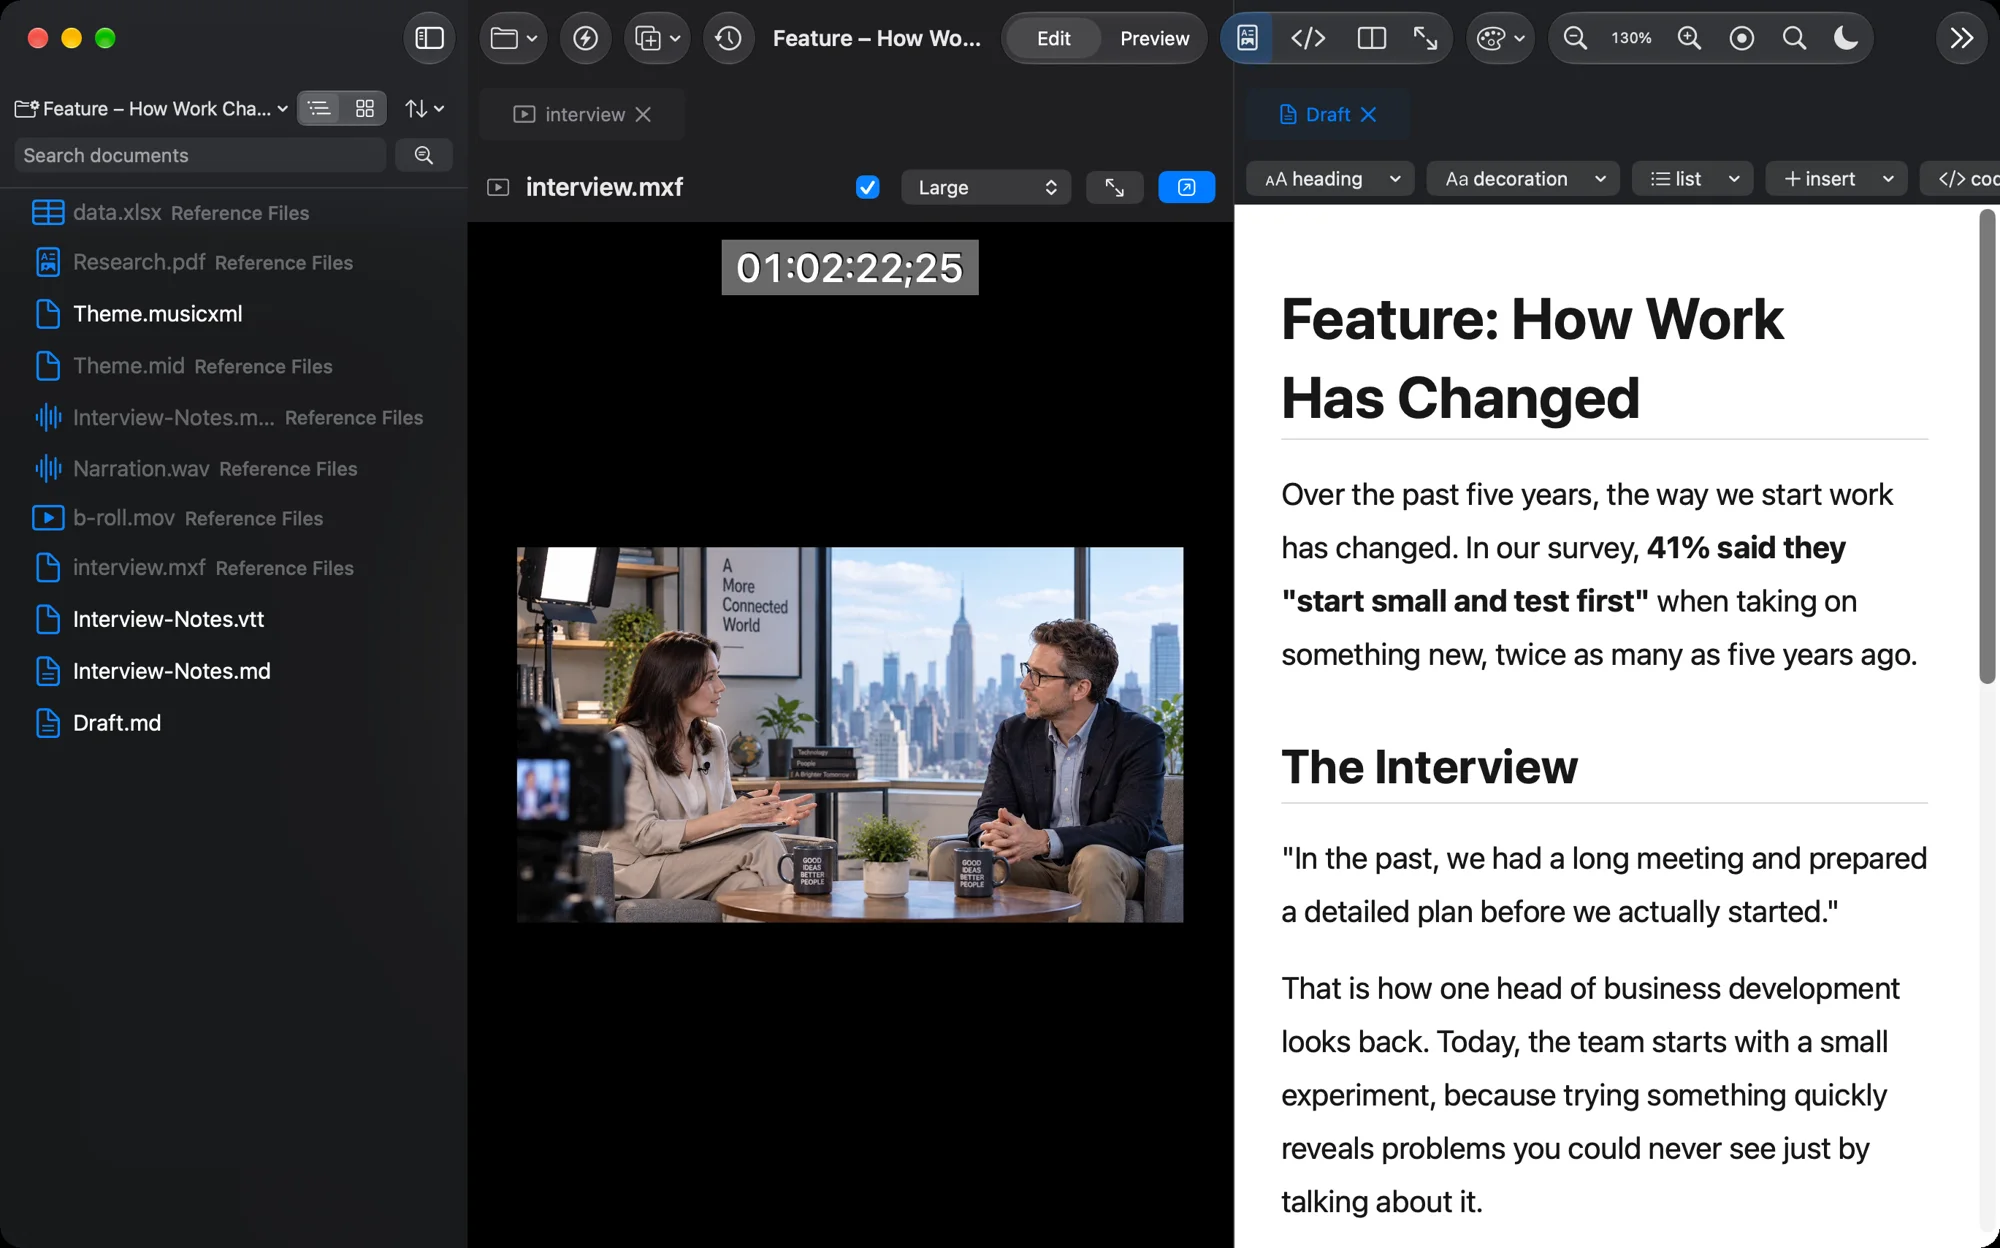2000x1248 pixels.
Task: Open search with the toolbar magnifier
Action: tap(1794, 38)
